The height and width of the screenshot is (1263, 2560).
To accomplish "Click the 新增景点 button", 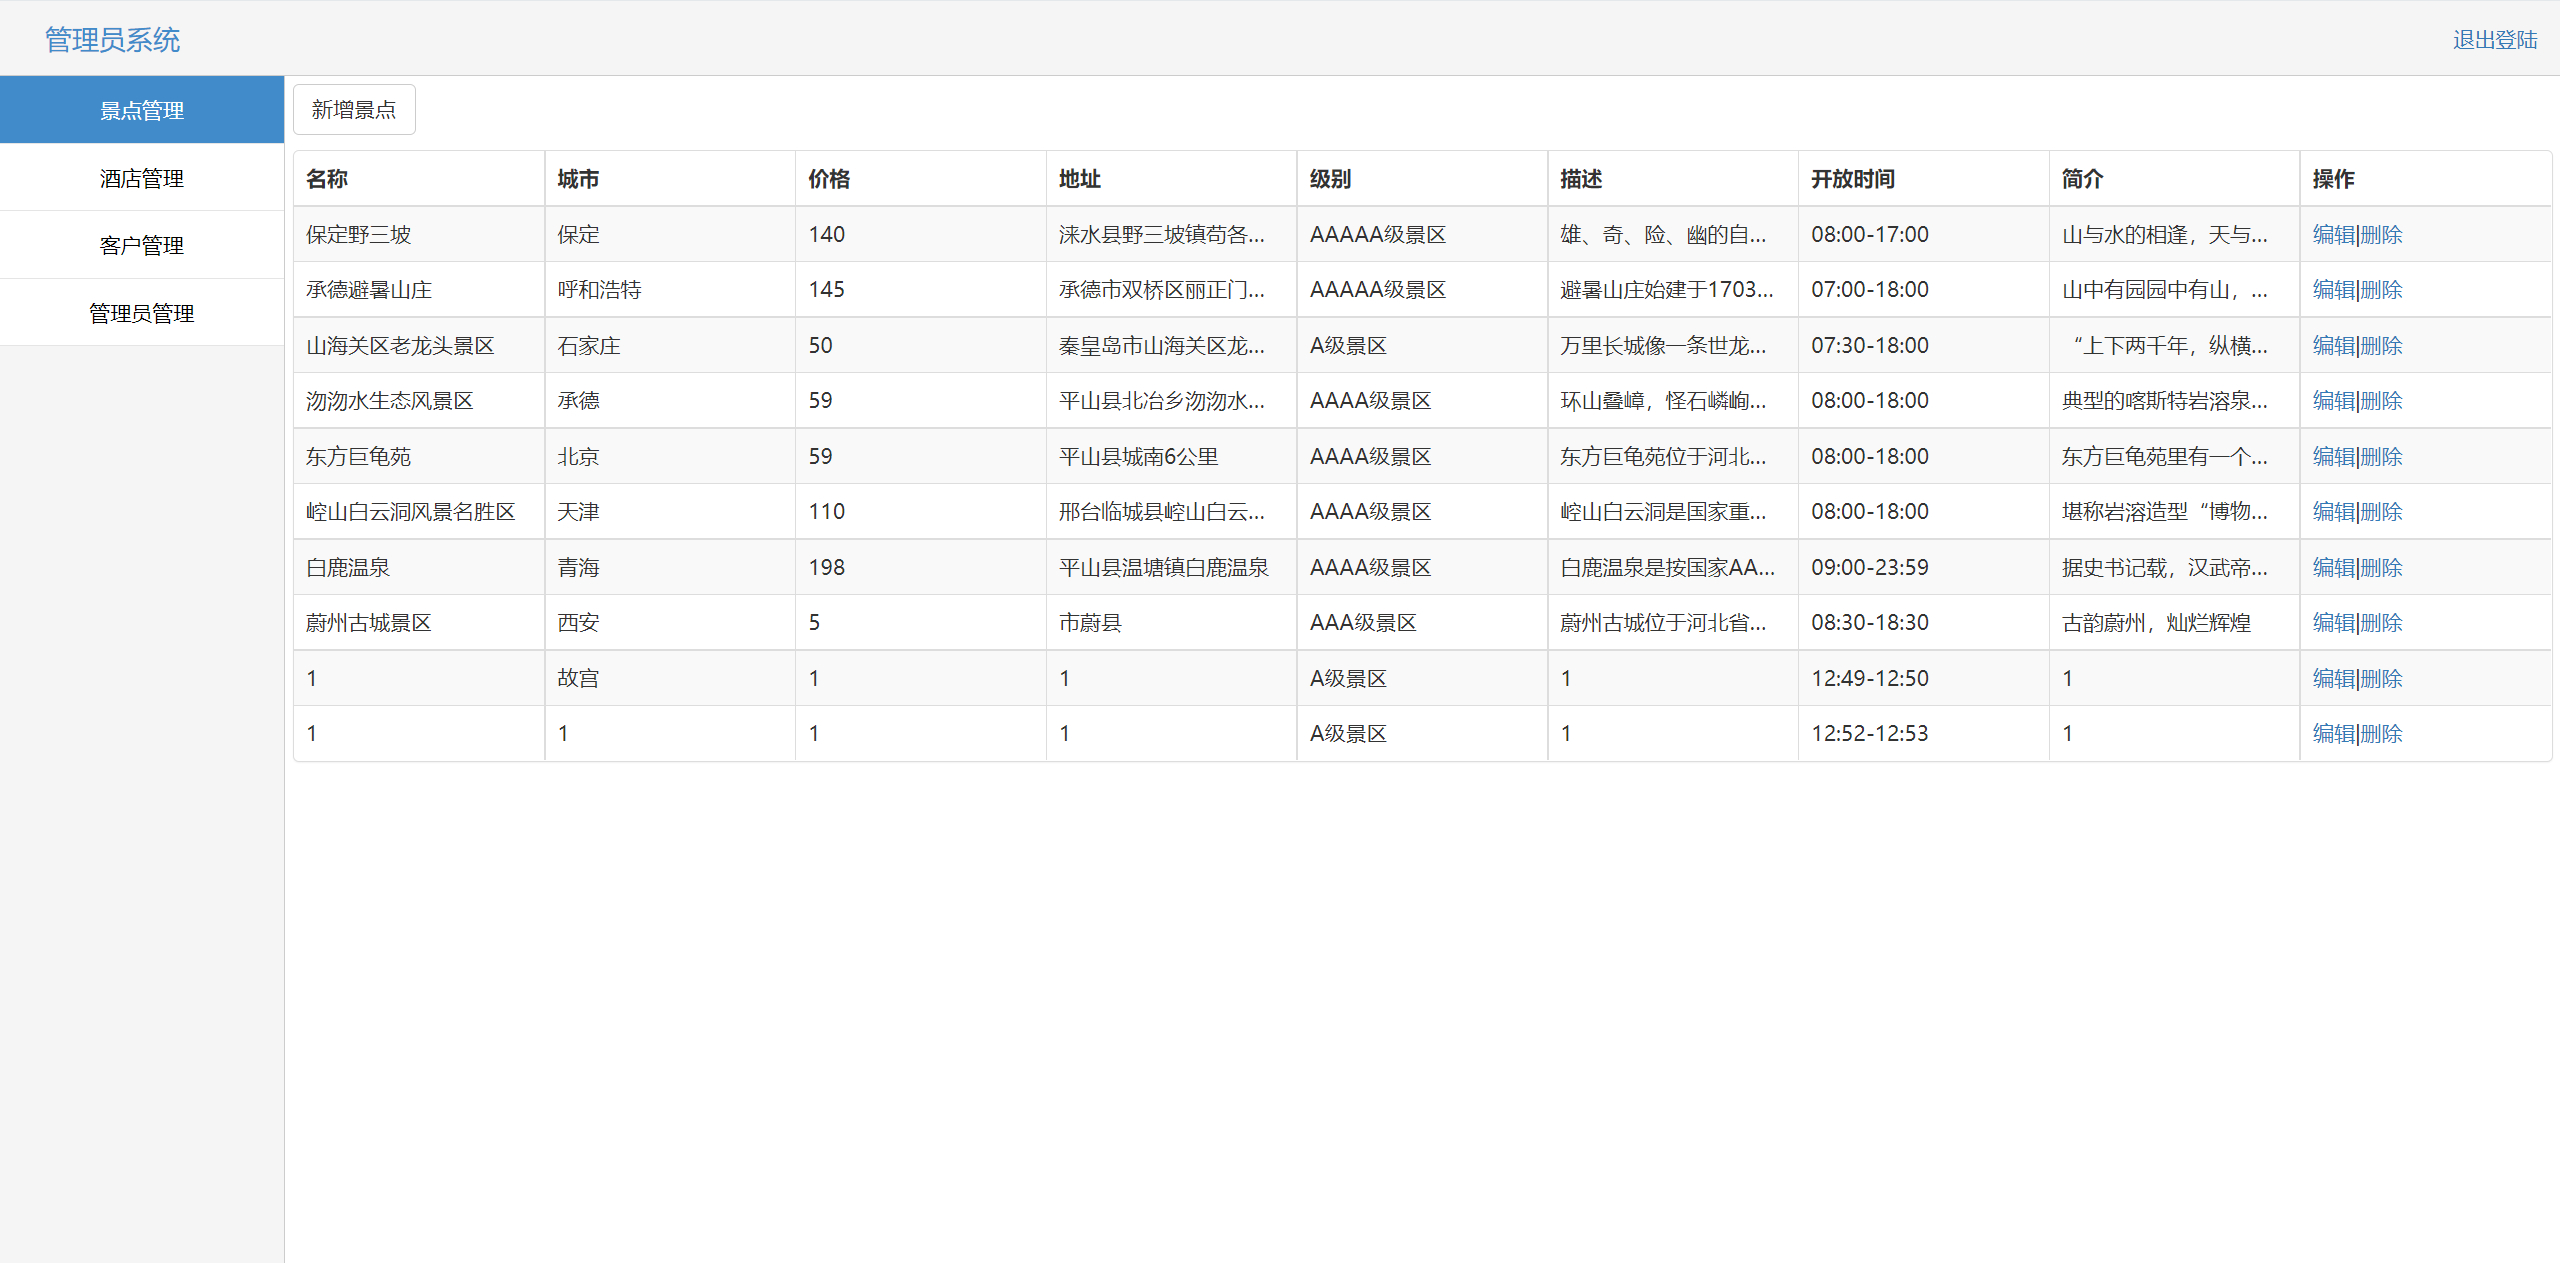I will [x=353, y=109].
